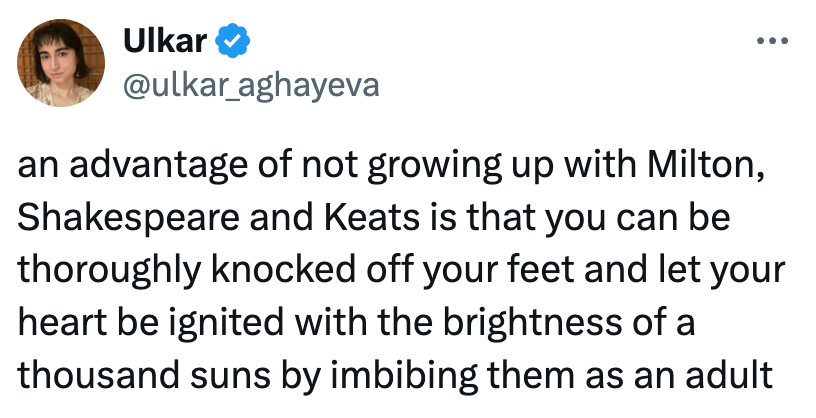The width and height of the screenshot is (816, 418).
Task: Click the blue verified badge icon
Action: [x=232, y=43]
